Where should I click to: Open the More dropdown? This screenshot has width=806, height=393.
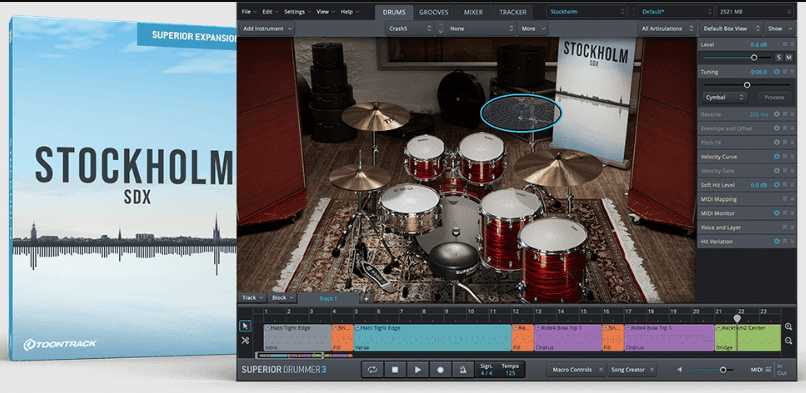(533, 29)
